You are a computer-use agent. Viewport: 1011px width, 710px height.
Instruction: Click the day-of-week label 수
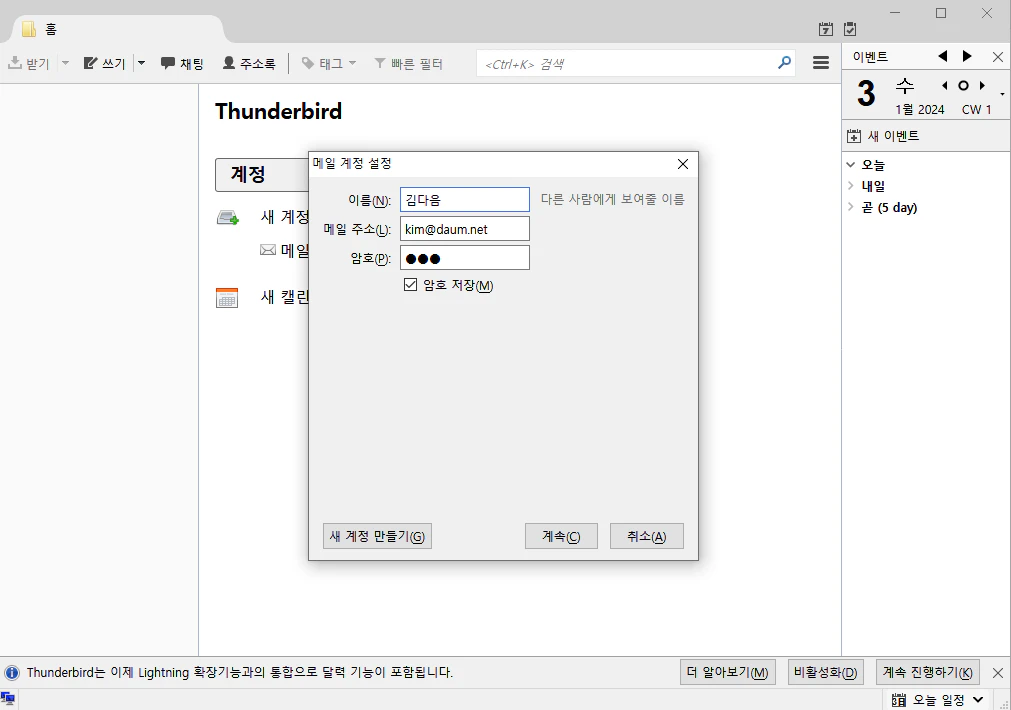tap(905, 85)
